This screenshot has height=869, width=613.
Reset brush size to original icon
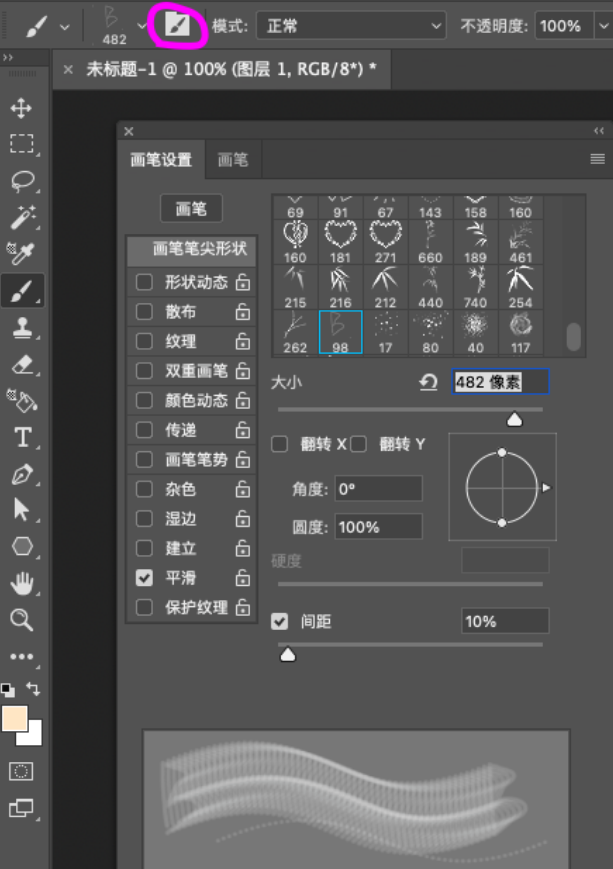tap(428, 382)
